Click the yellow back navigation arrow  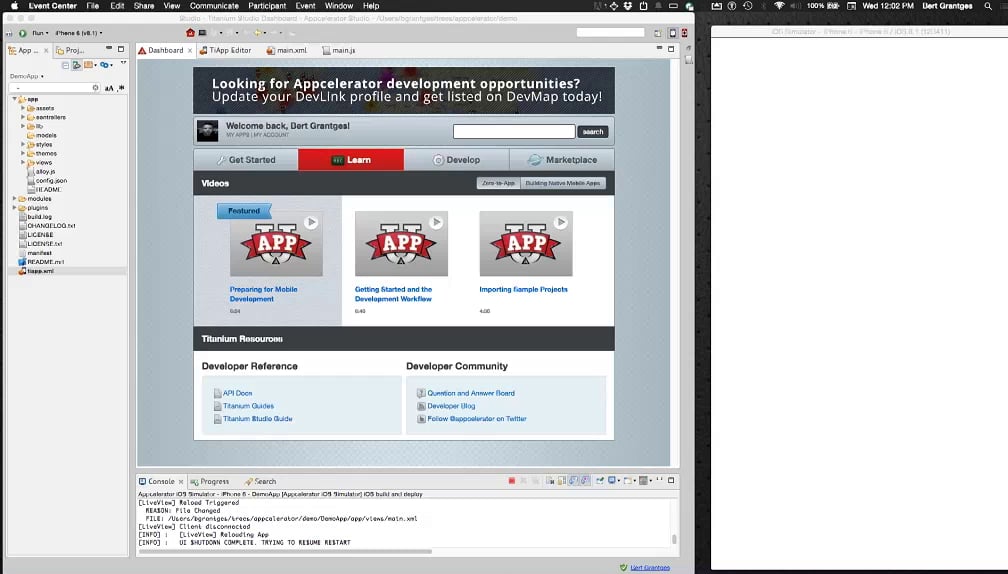pos(257,33)
